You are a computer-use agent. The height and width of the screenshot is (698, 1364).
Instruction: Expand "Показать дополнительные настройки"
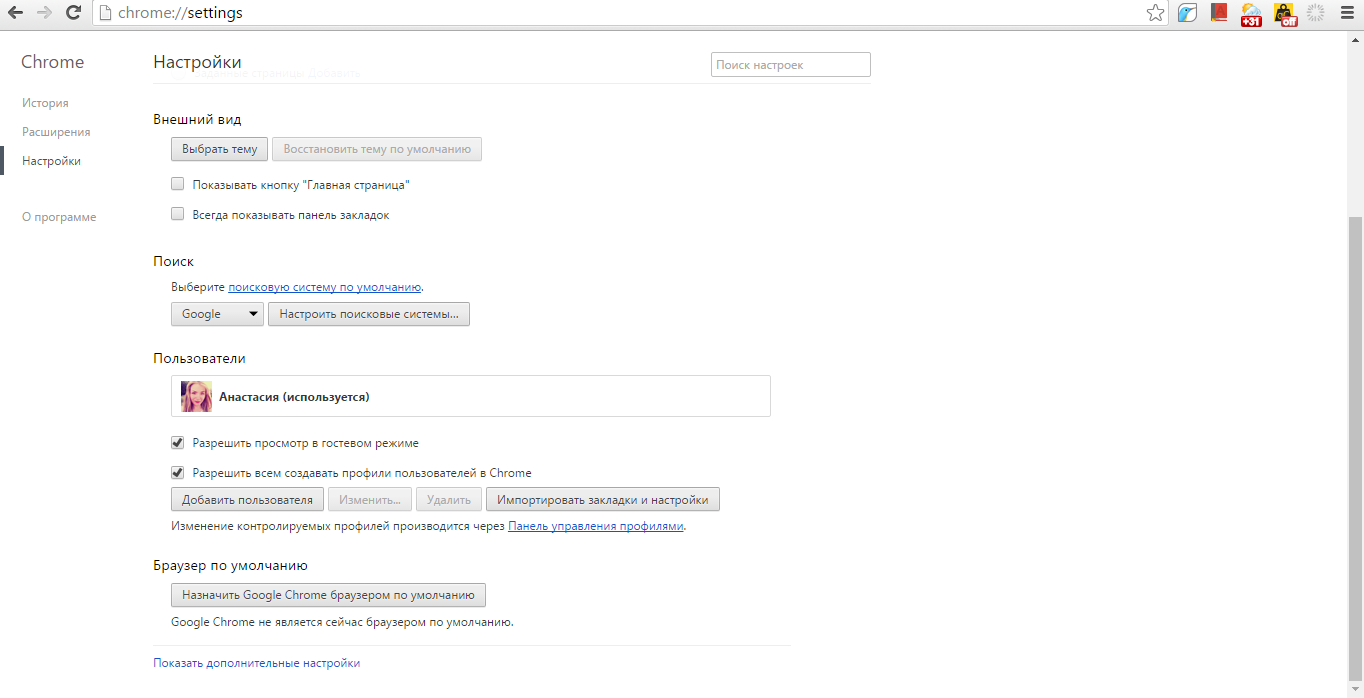256,663
